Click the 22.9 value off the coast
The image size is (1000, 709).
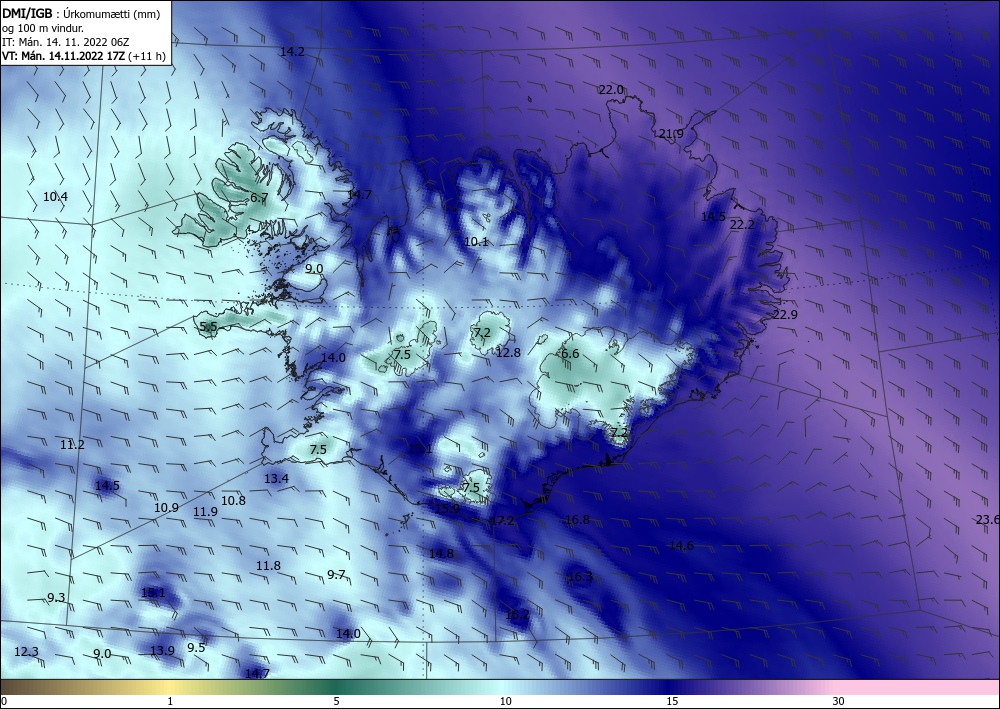tap(784, 314)
